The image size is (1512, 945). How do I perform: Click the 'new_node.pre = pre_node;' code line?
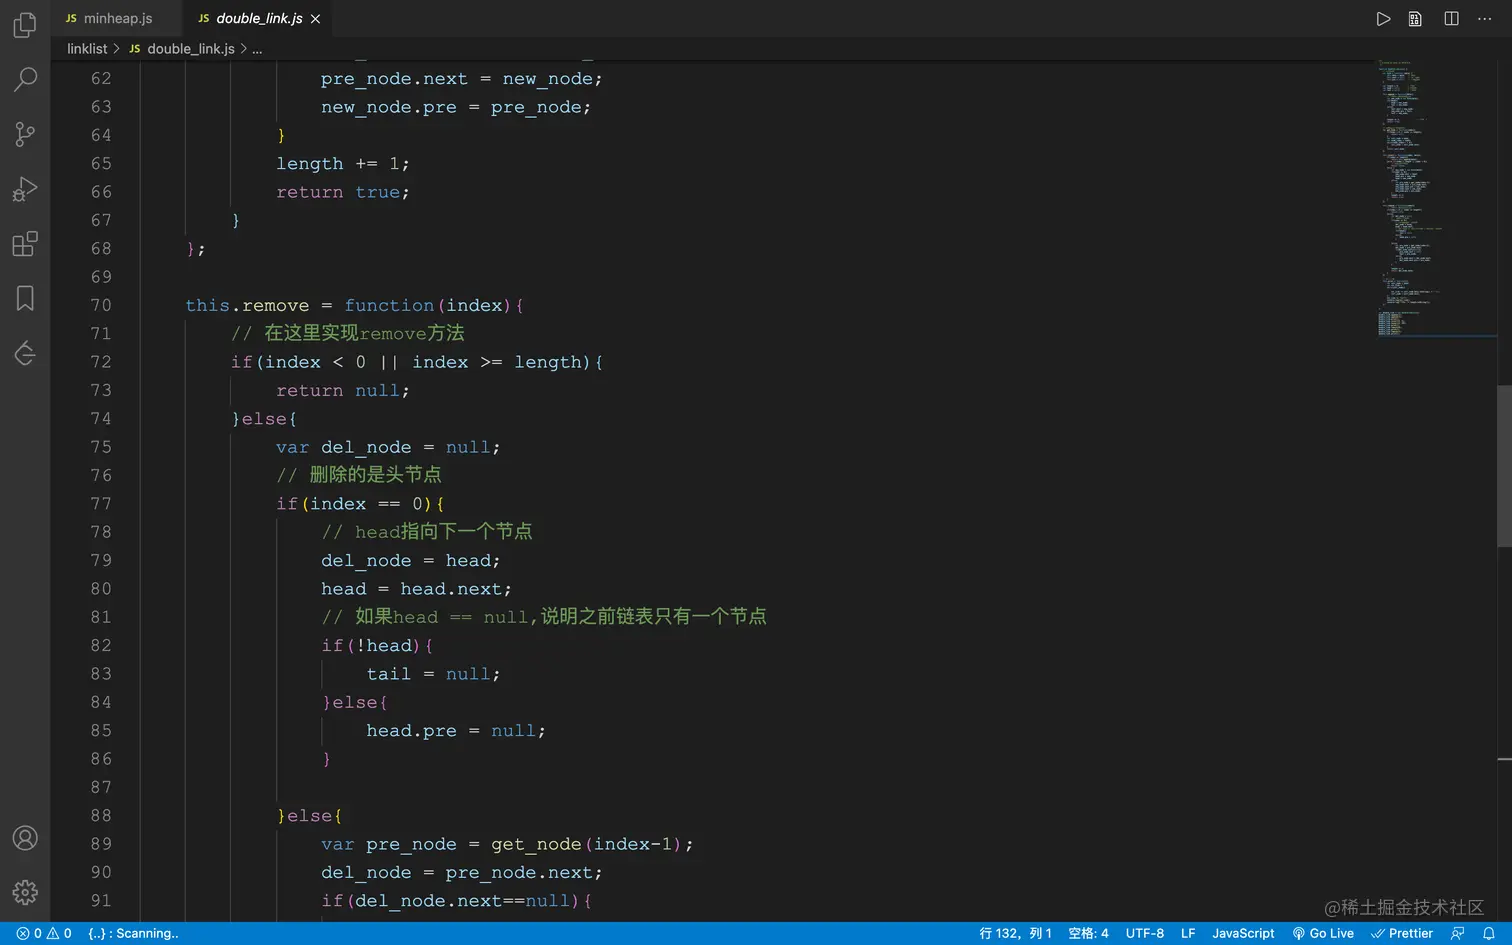click(x=456, y=107)
